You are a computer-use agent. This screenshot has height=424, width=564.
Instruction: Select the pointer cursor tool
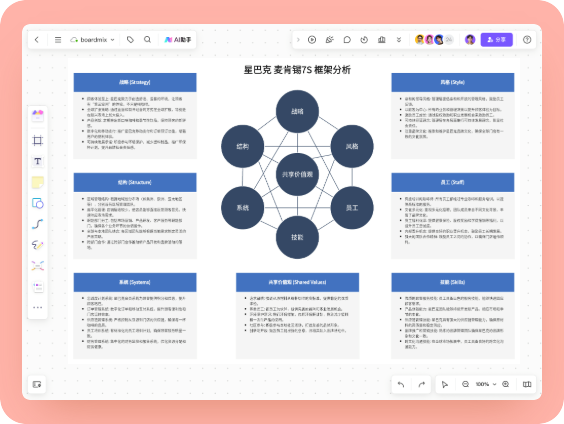[445, 384]
